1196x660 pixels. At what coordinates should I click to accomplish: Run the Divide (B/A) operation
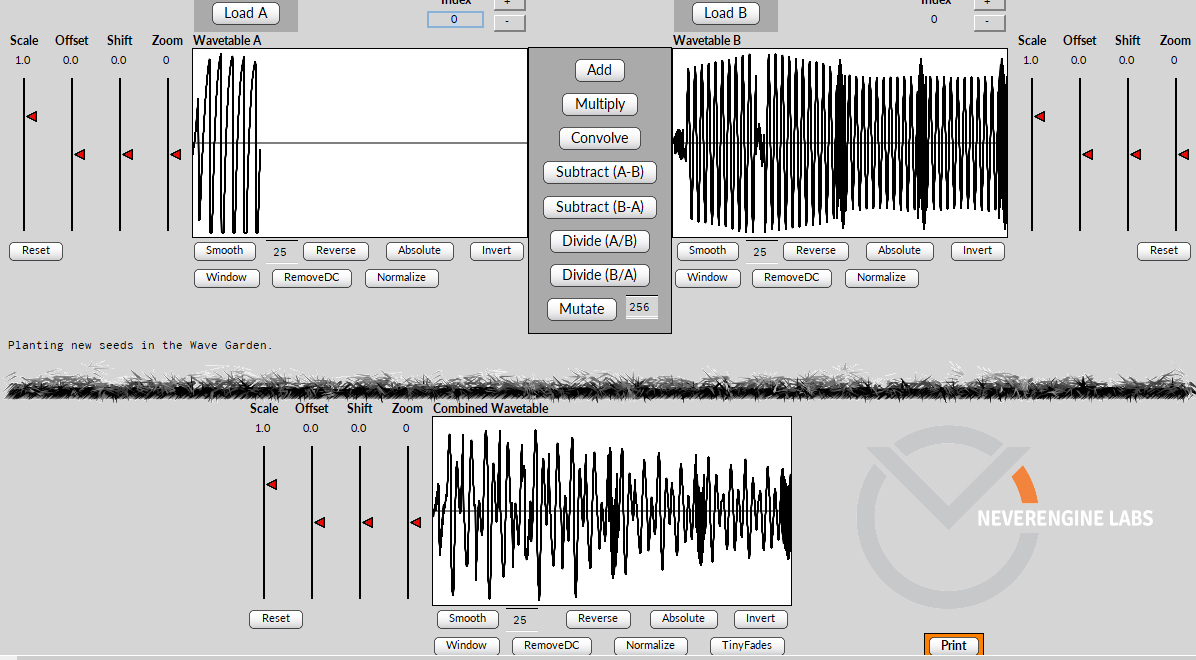point(600,275)
